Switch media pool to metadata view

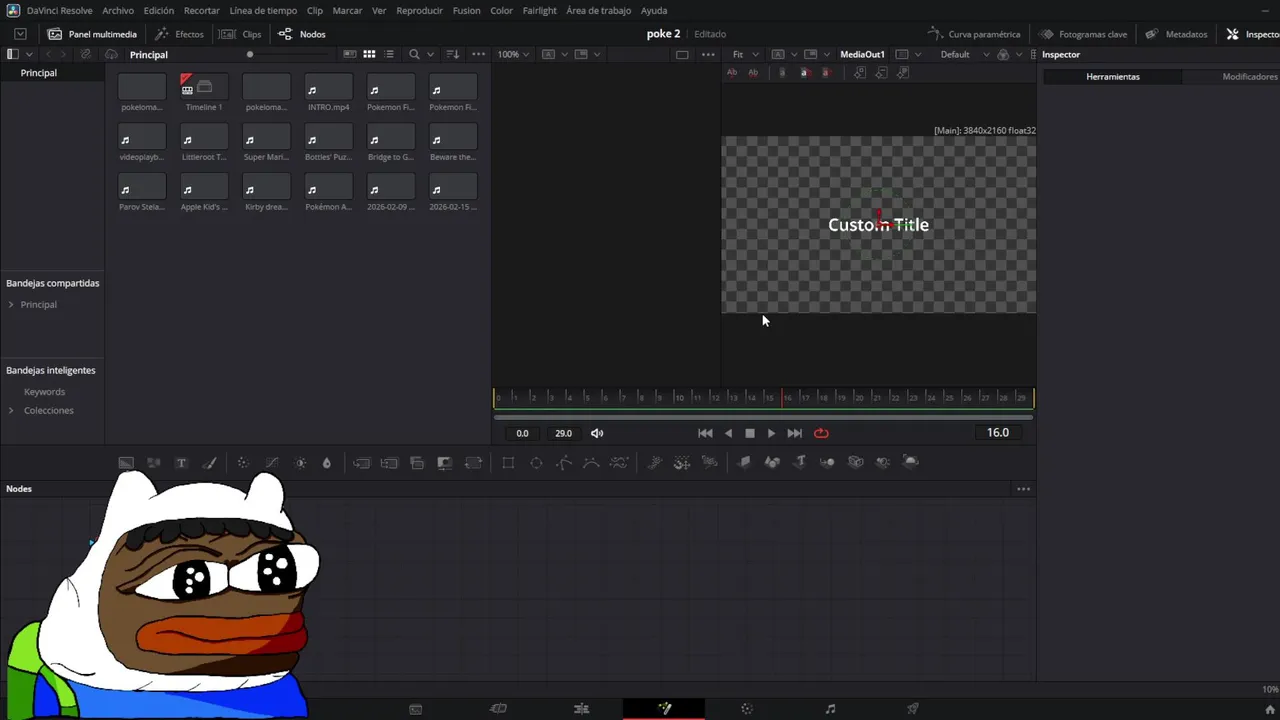click(x=349, y=54)
